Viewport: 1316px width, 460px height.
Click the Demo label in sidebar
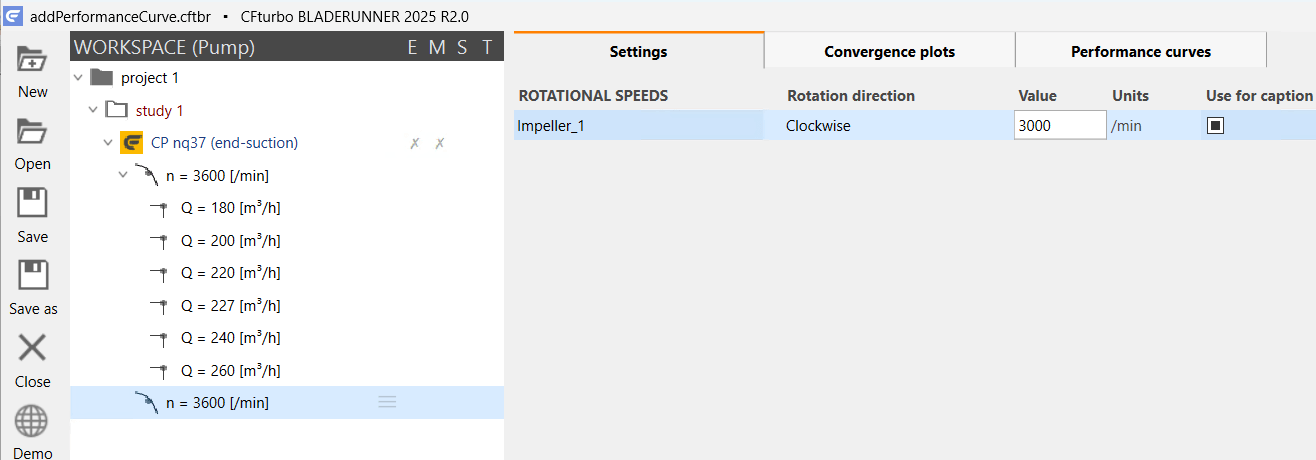point(33,453)
